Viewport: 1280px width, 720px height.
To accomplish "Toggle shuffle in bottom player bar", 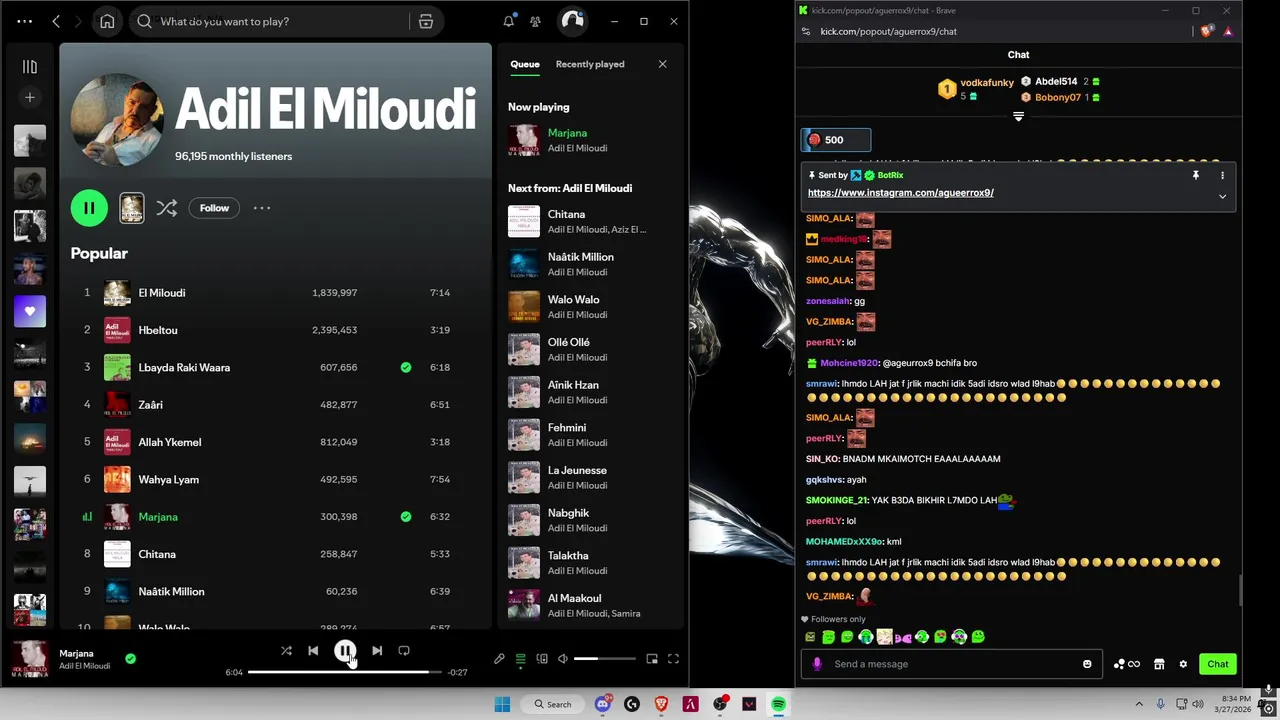I will (x=286, y=651).
